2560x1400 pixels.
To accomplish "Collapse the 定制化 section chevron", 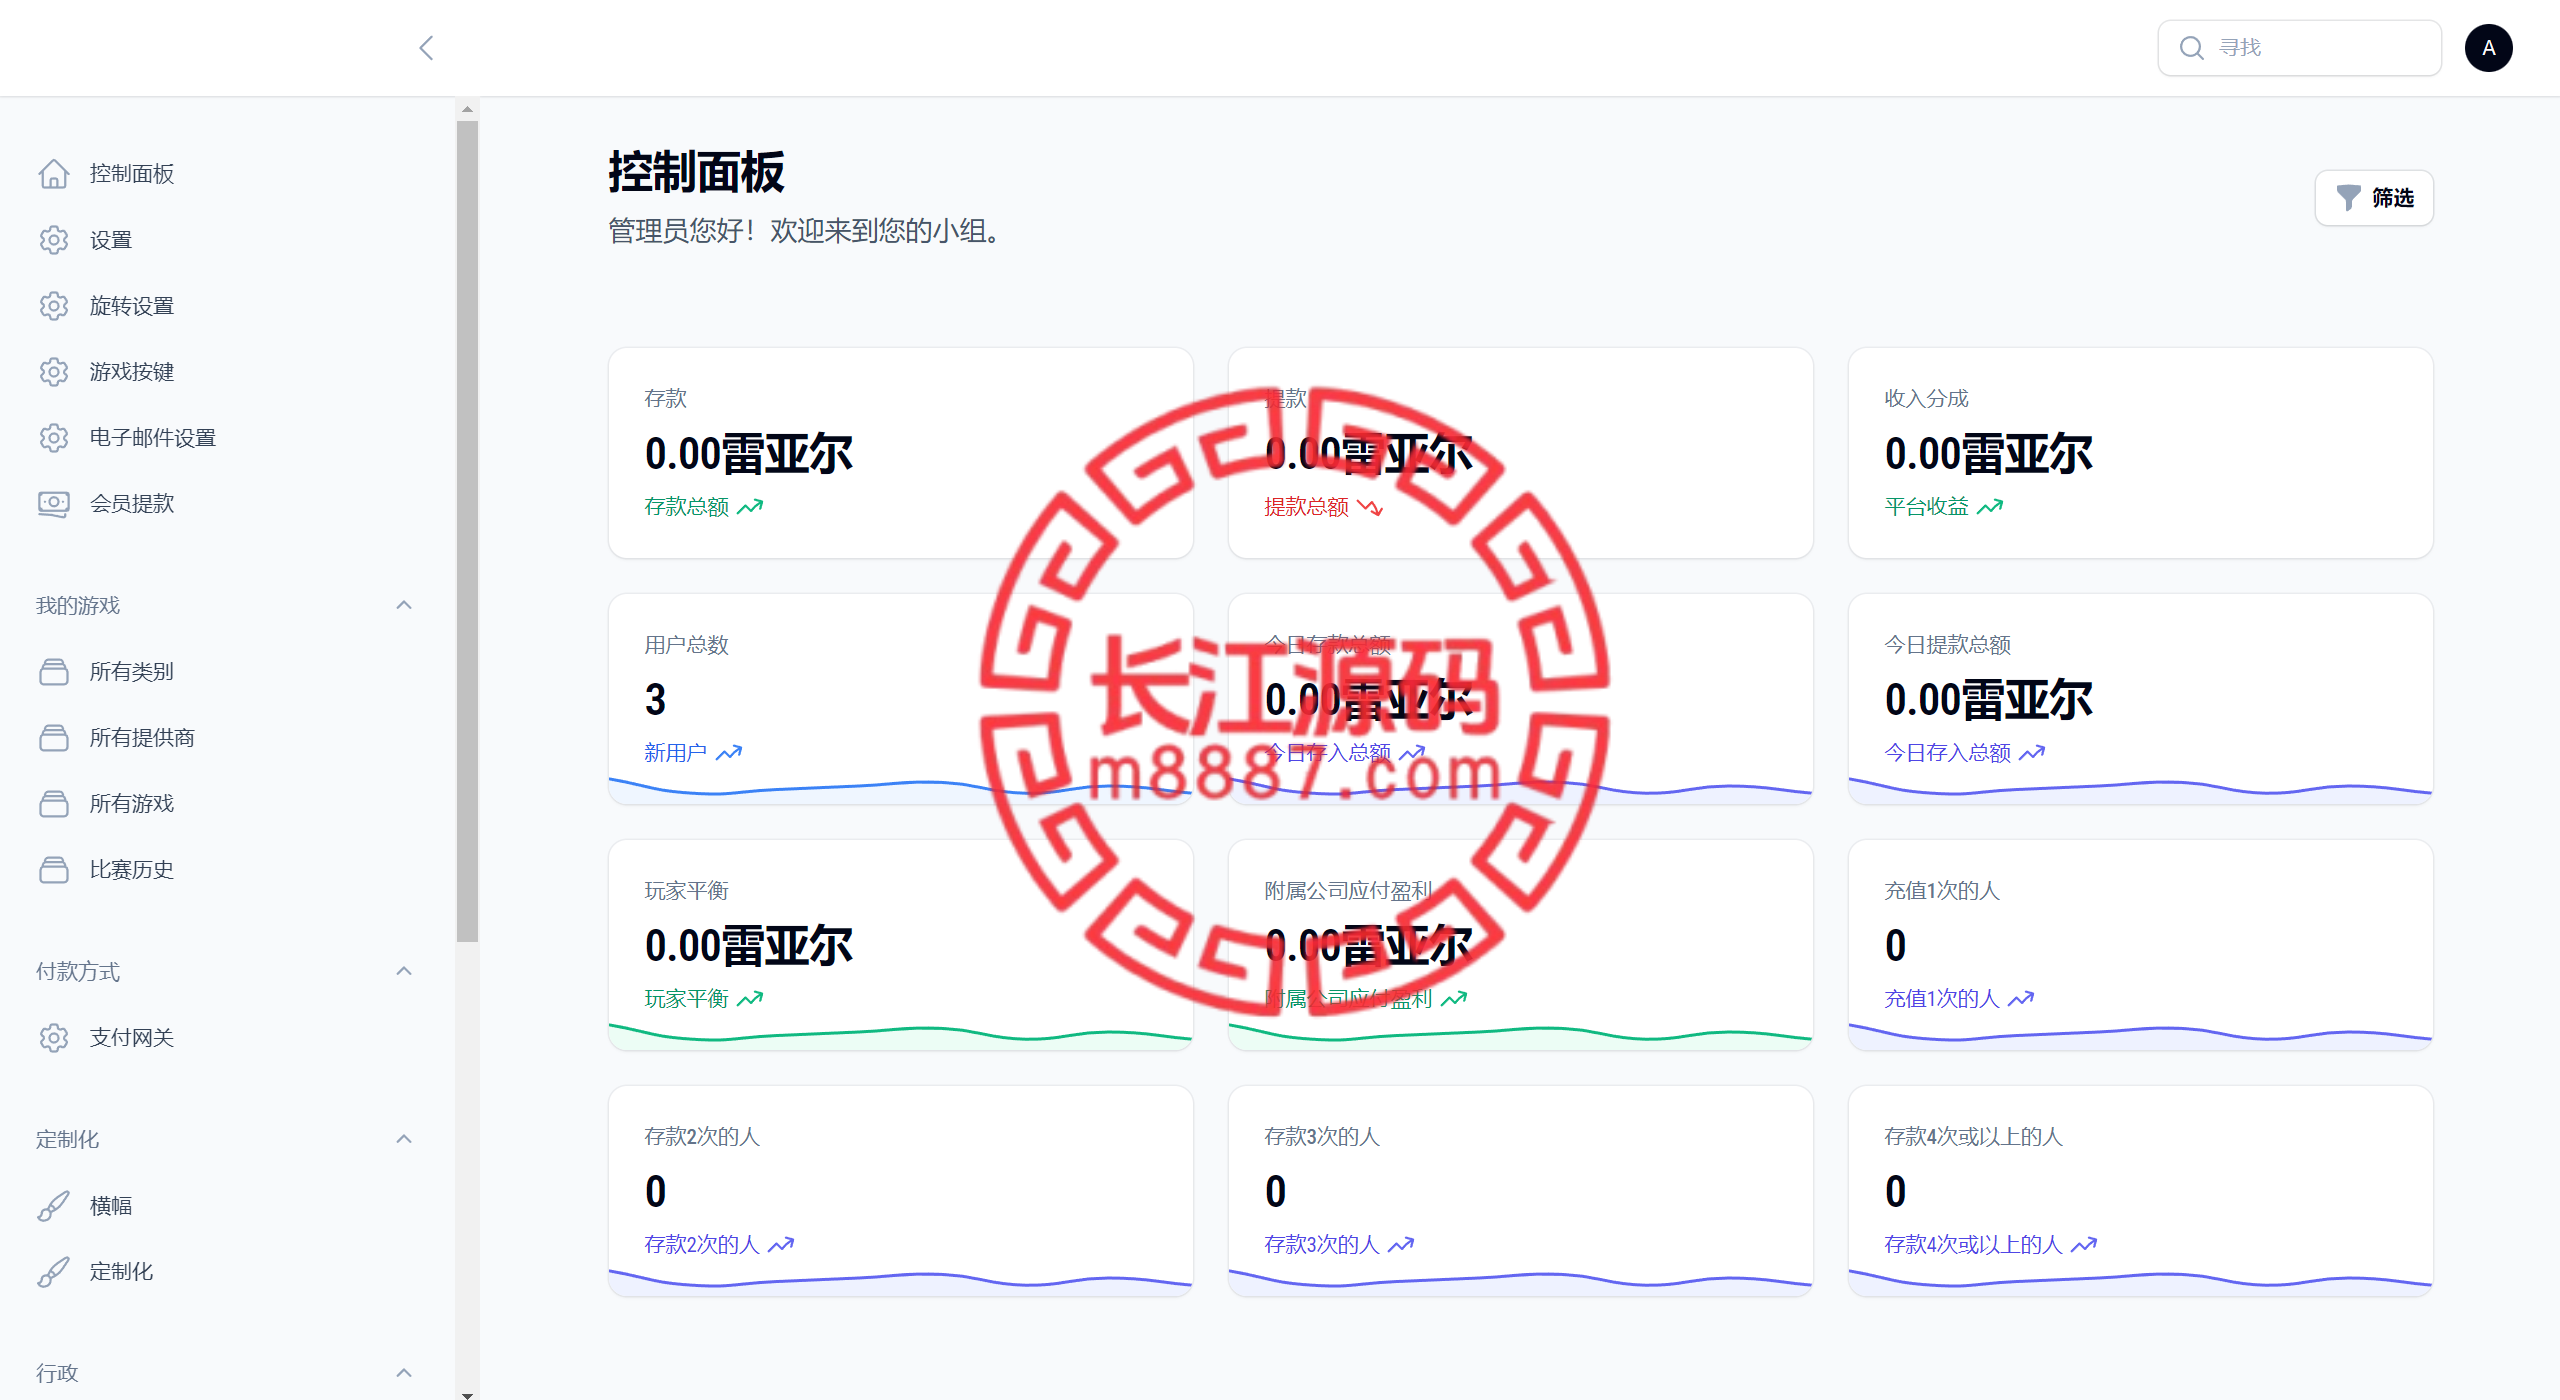I will click(x=404, y=1139).
